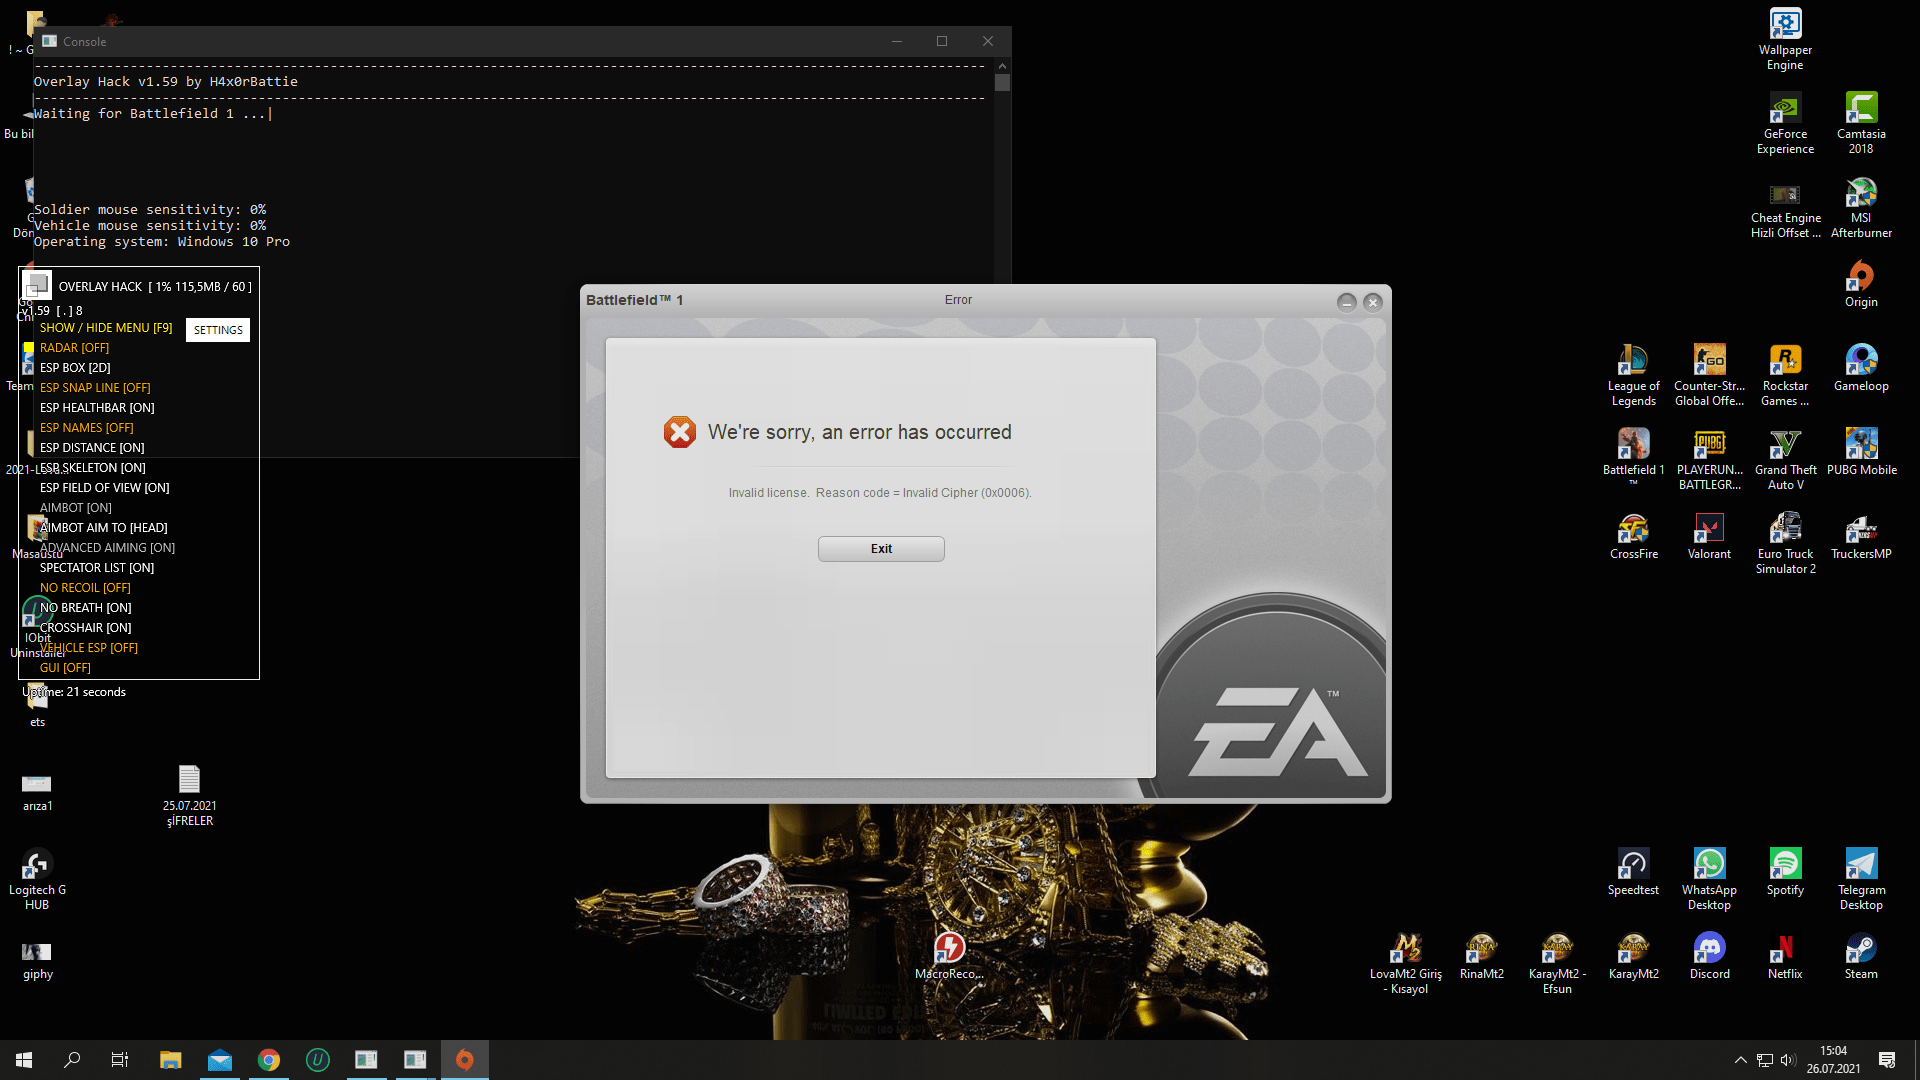Open the notification center icon
This screenshot has width=1920, height=1080.
coord(1887,1060)
